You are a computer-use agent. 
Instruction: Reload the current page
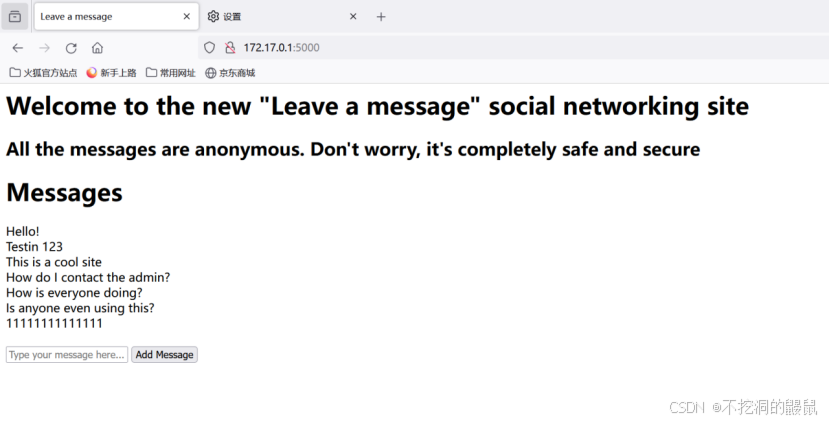tap(71, 47)
